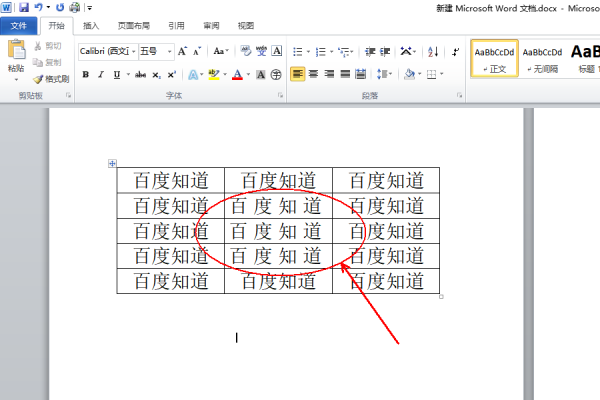
Task: Insert enclosed character (circled 字)
Action: coord(276,75)
